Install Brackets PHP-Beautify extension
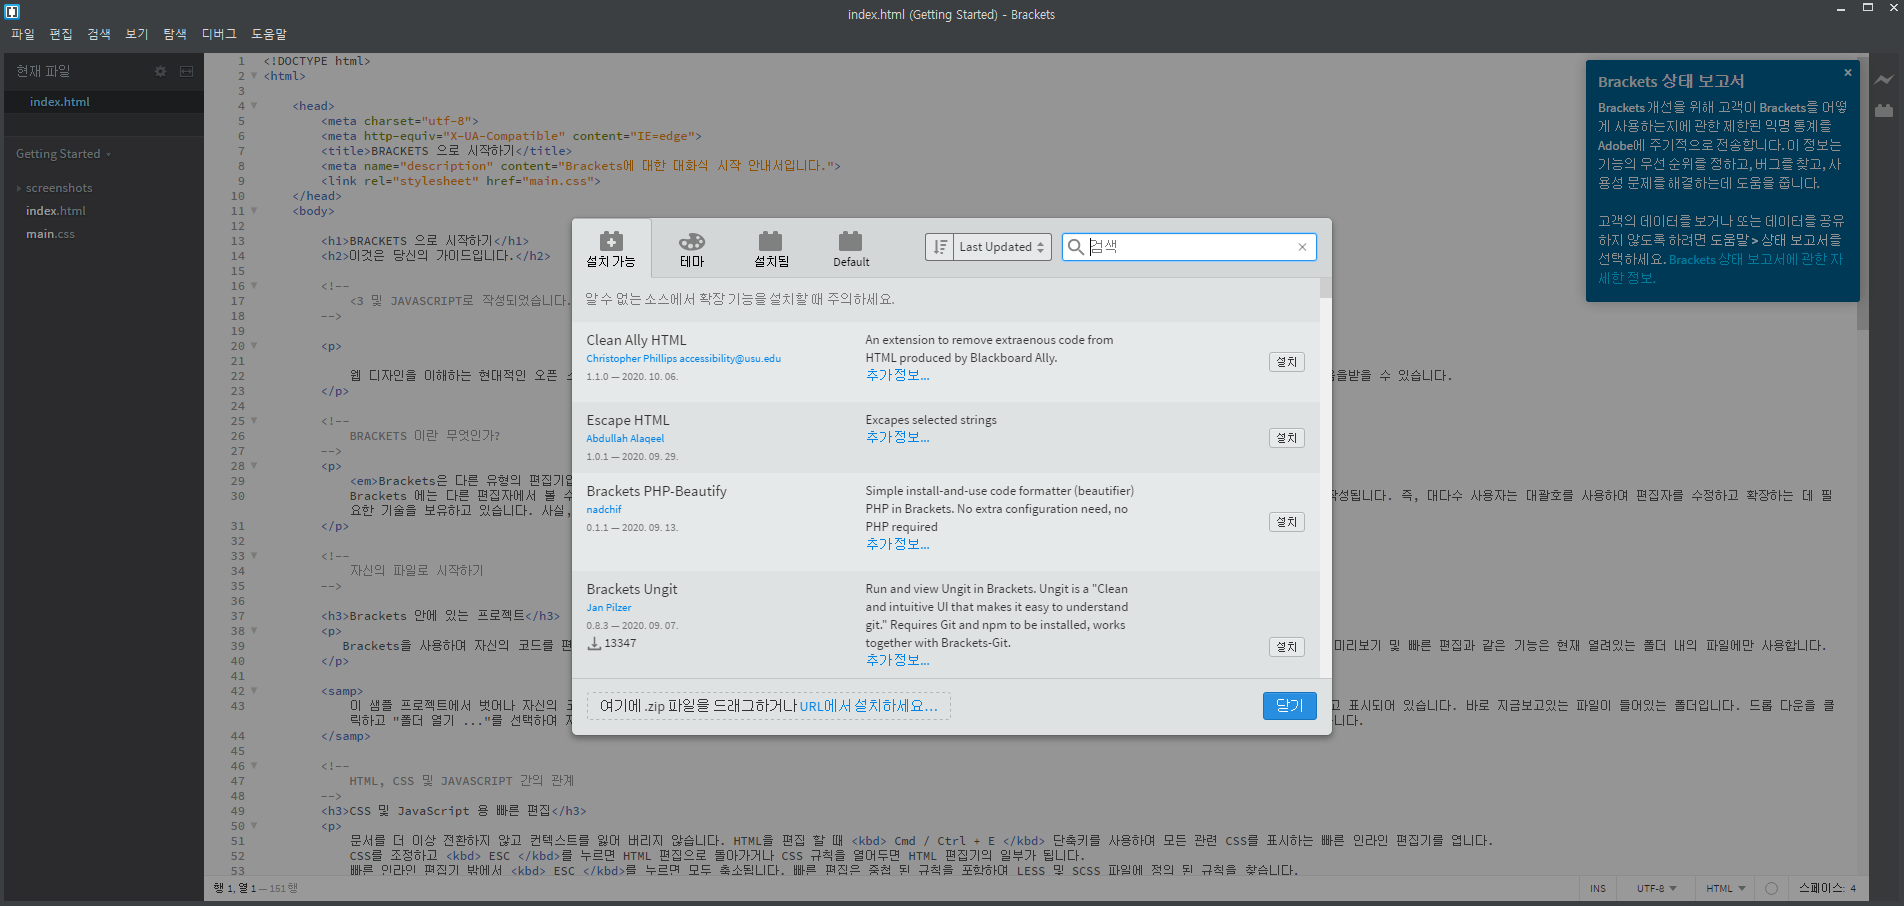Viewport: 1904px width, 906px height. tap(1287, 522)
